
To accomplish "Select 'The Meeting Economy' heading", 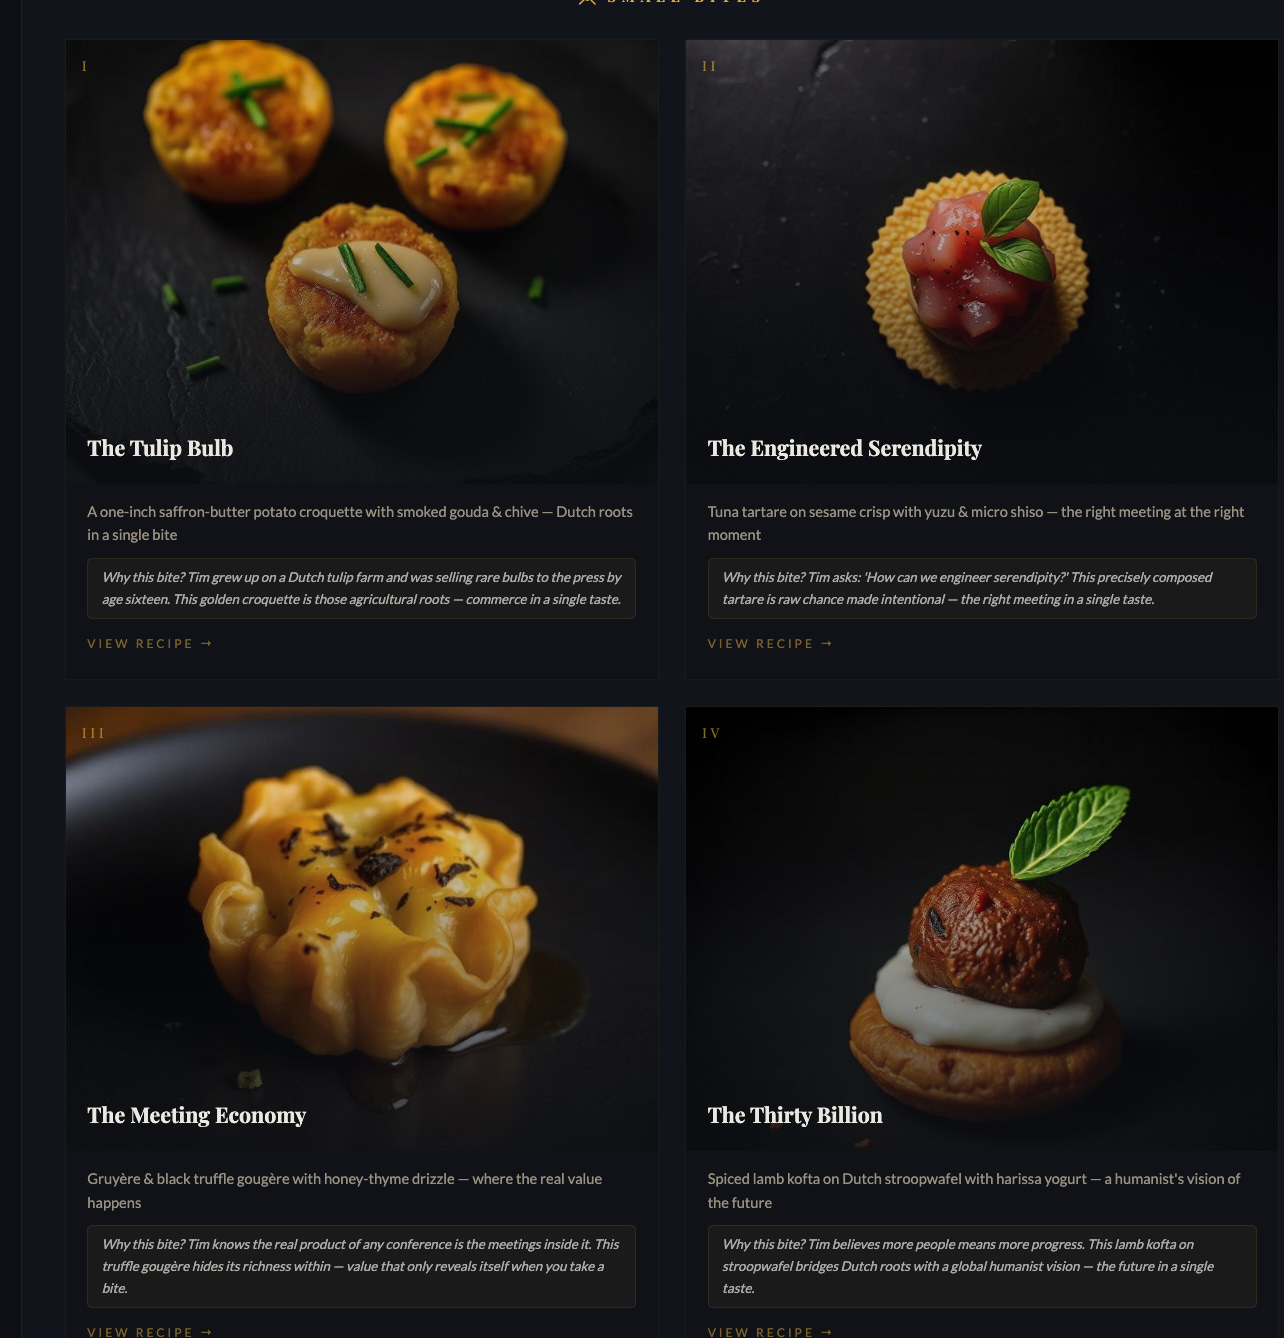I will (197, 1115).
